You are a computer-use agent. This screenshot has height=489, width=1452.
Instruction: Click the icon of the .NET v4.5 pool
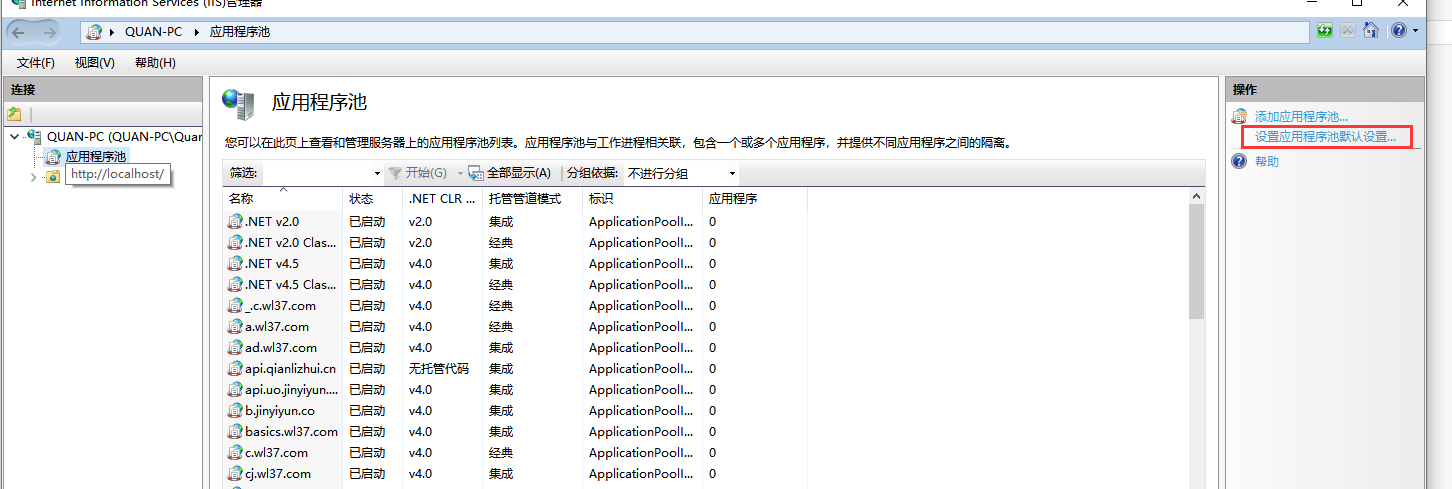pos(235,264)
